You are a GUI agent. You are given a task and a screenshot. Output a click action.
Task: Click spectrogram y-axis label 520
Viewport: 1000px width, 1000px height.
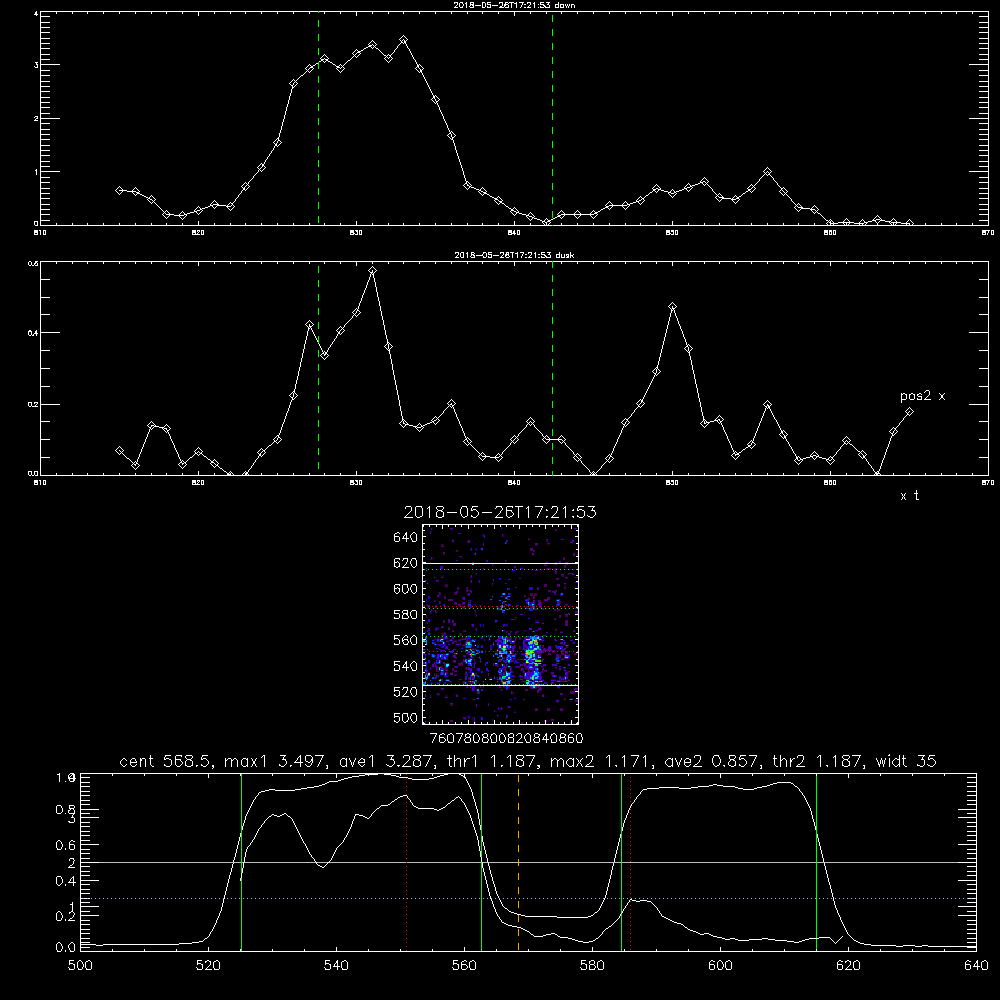(x=406, y=692)
